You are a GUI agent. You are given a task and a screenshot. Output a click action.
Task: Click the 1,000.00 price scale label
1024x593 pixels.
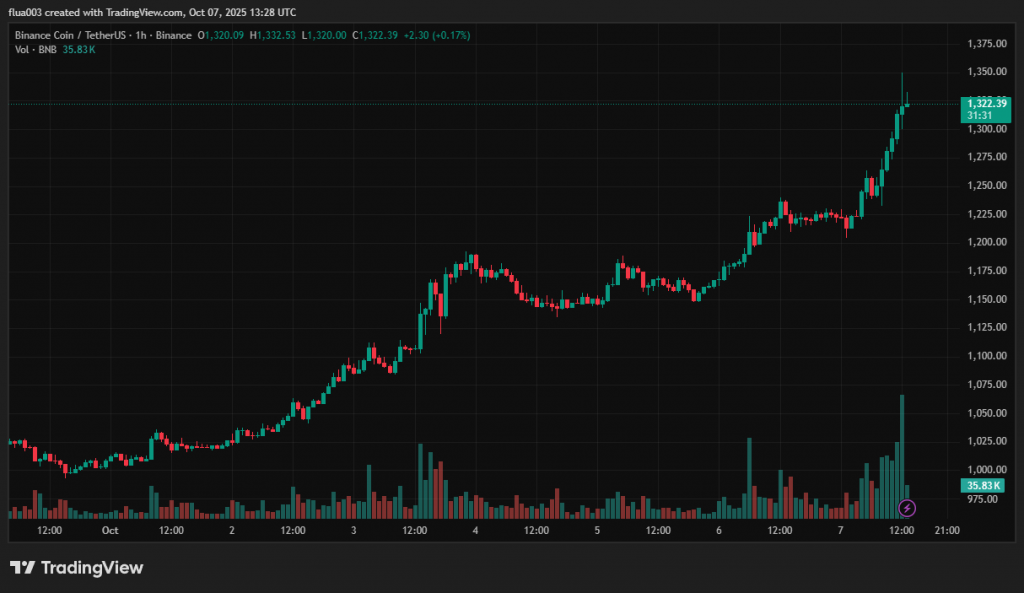(987, 470)
